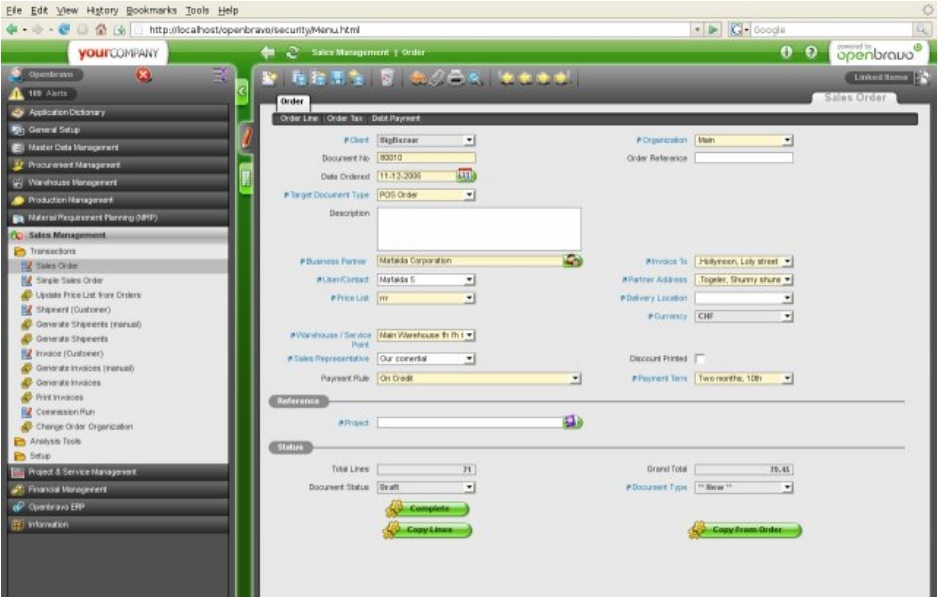This screenshot has height=597, width=938.
Task: Click the browser home icon
Action: coord(101,29)
